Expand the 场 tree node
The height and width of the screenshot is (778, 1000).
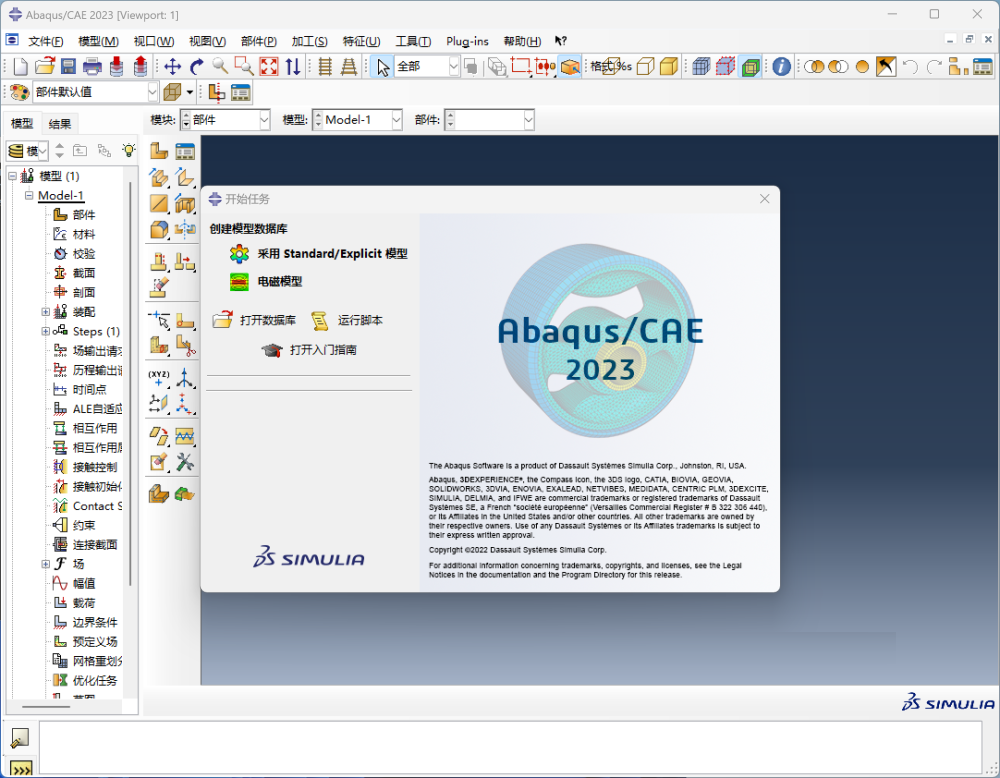tap(45, 564)
